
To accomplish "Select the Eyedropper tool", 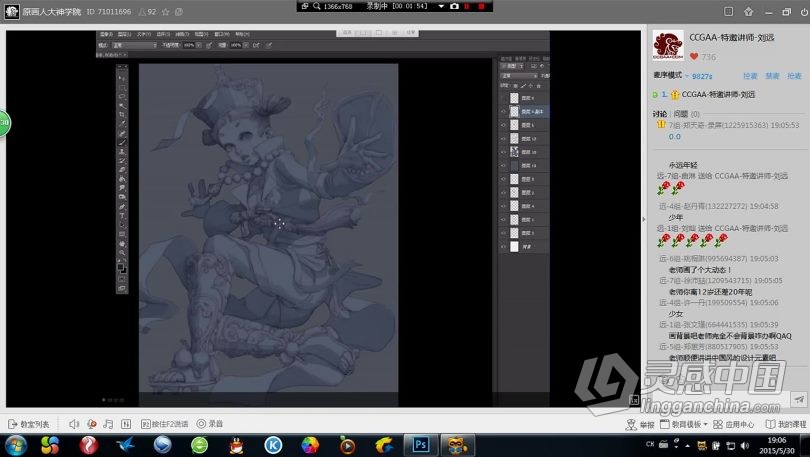I will pyautogui.click(x=122, y=124).
